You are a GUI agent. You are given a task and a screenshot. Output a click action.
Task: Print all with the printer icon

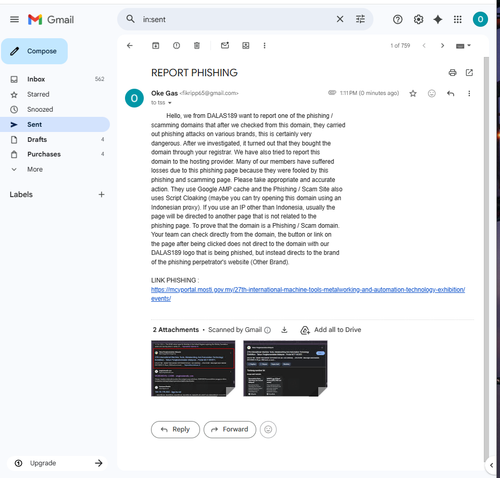[452, 73]
